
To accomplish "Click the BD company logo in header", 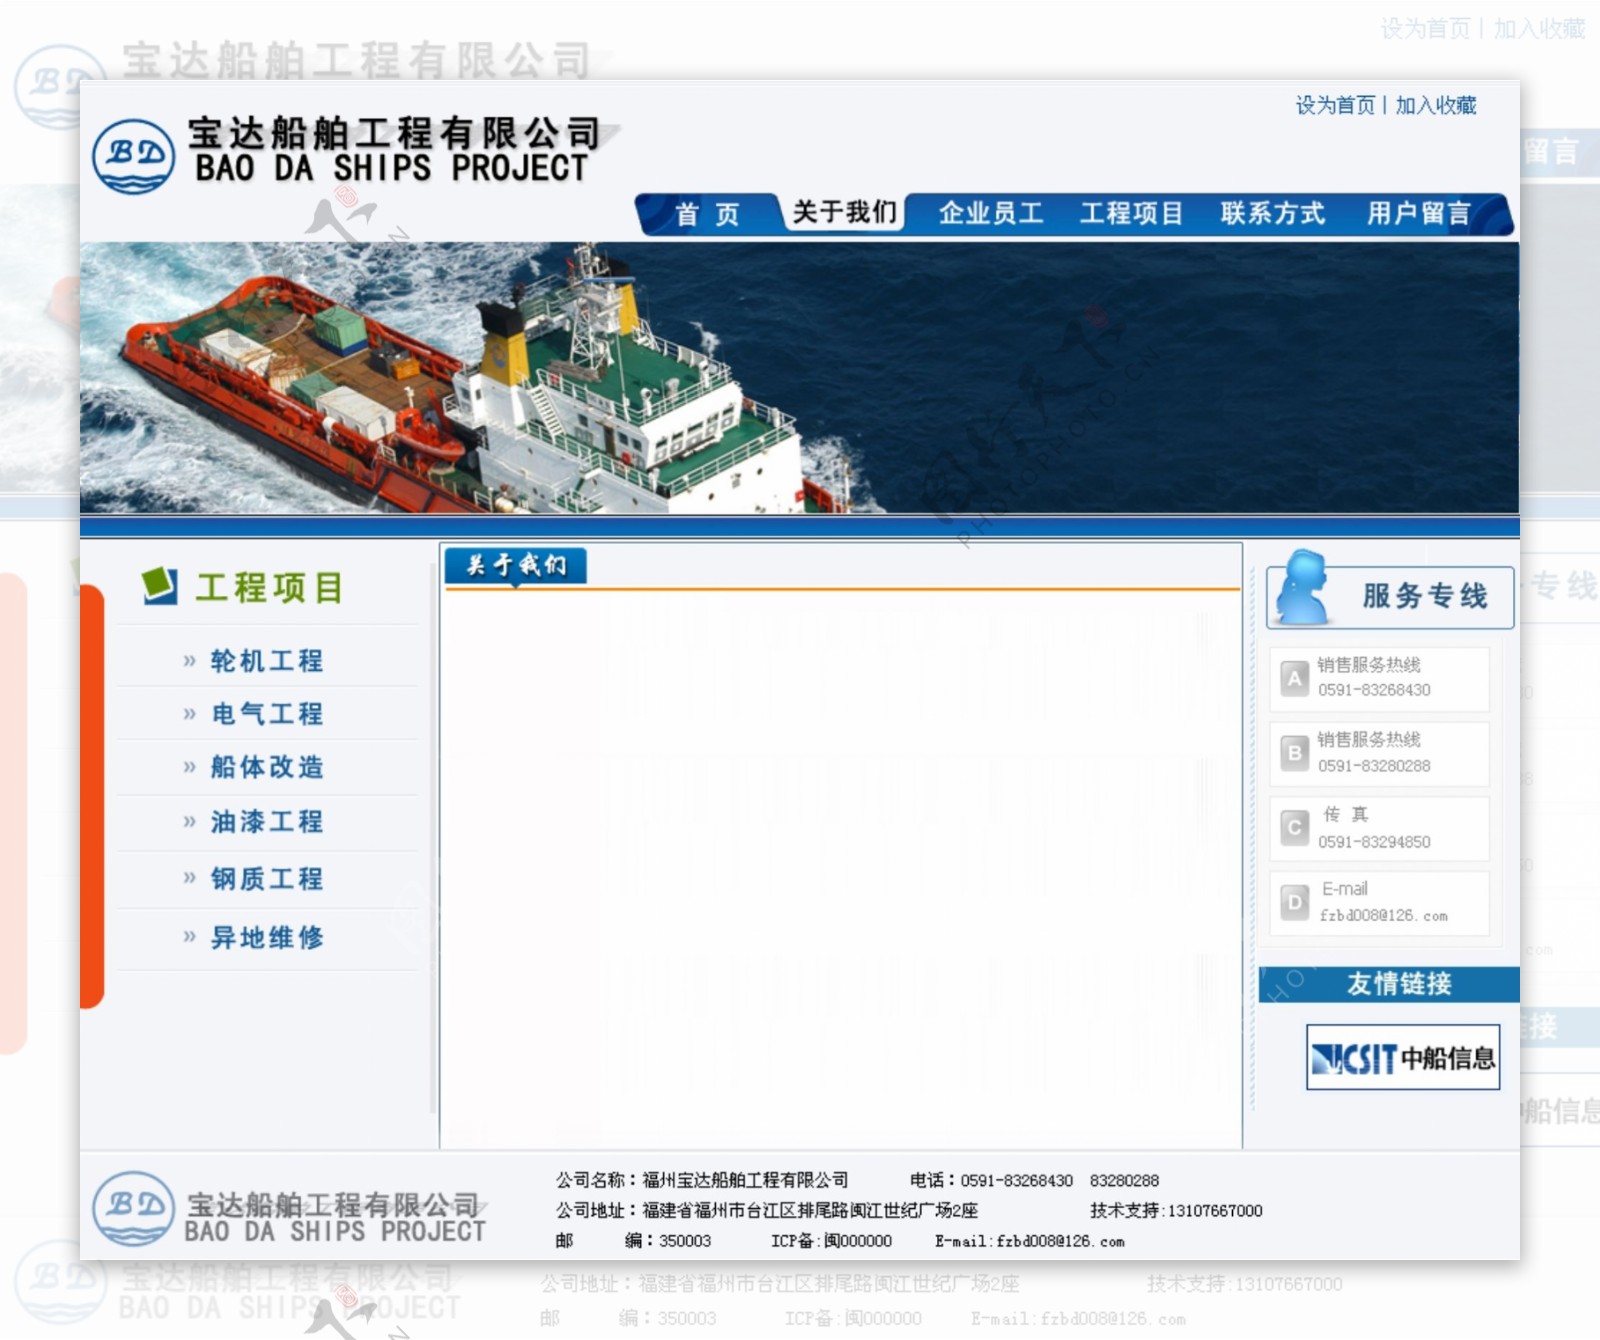I will [x=133, y=156].
